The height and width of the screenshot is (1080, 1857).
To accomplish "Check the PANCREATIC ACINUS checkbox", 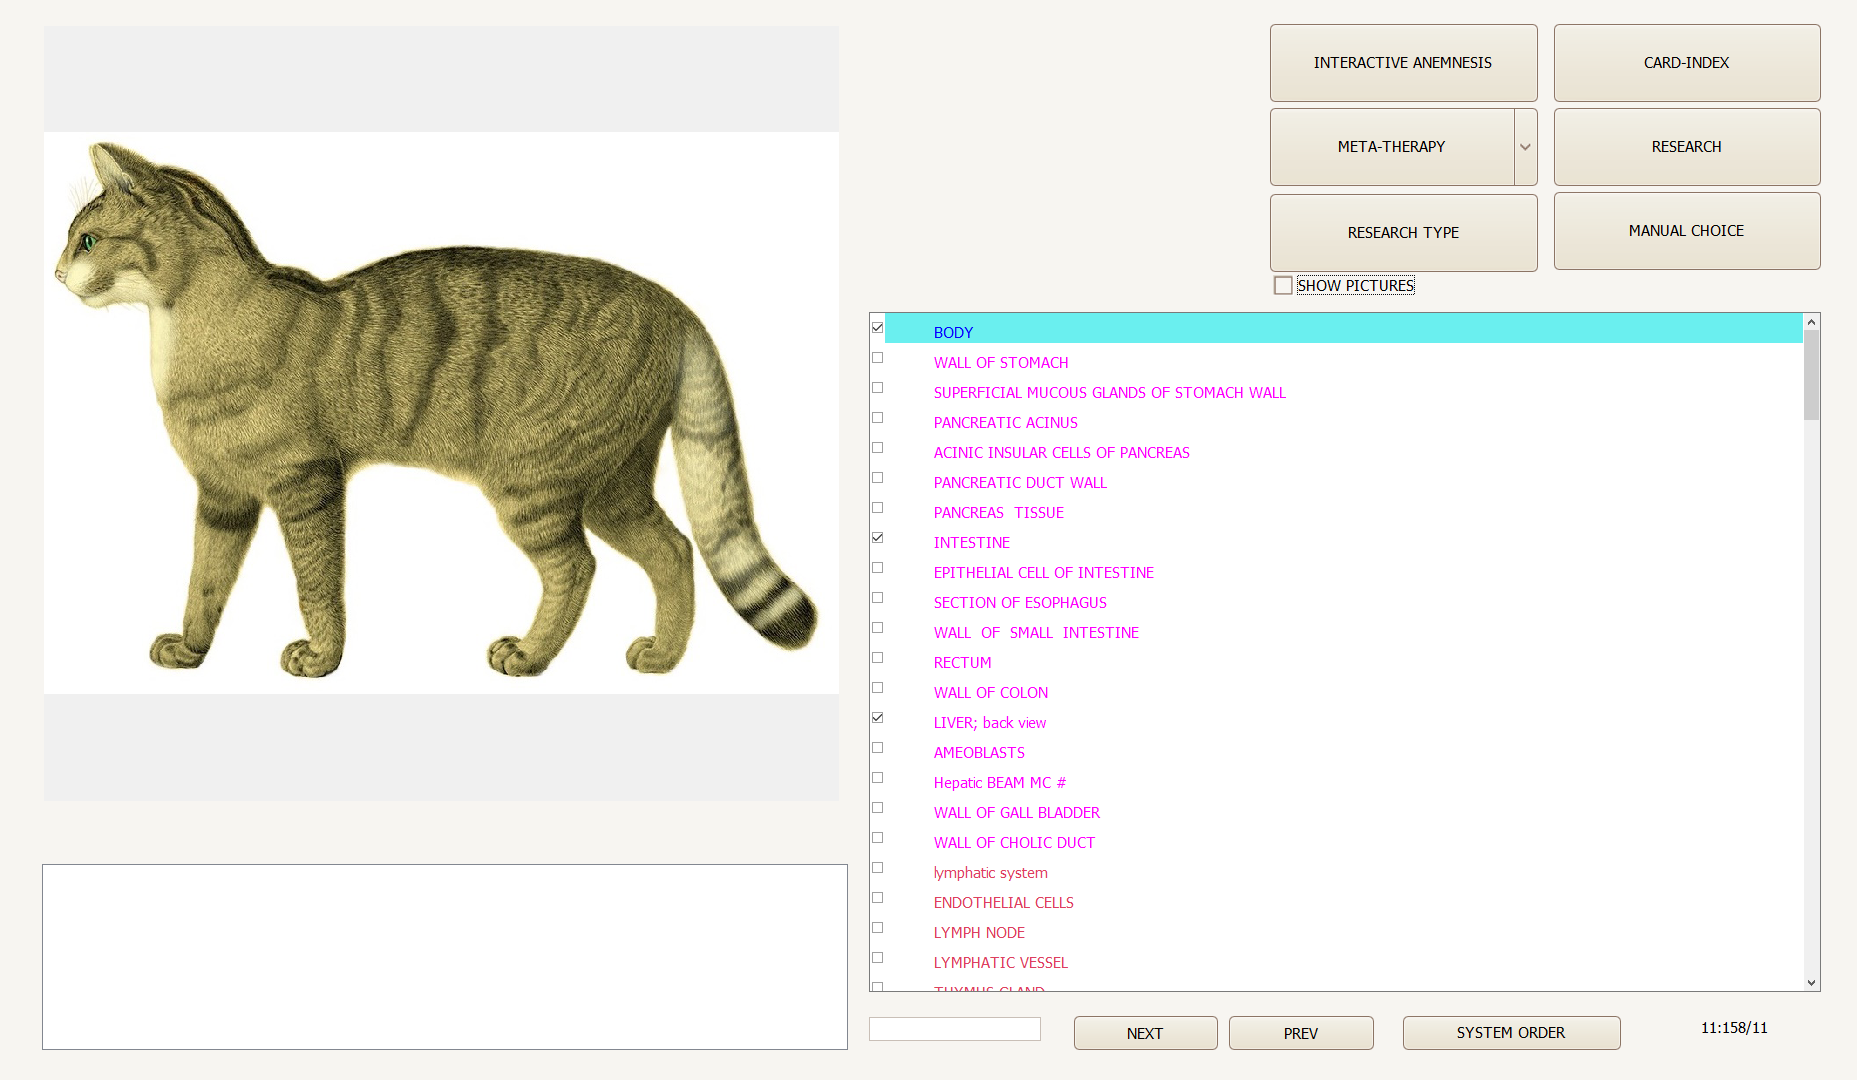I will tap(877, 418).
